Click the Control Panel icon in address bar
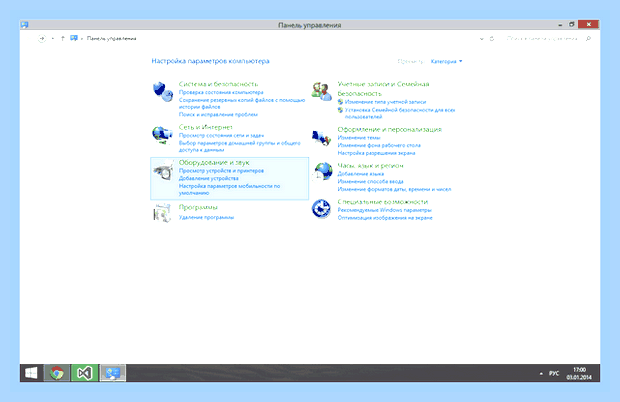This screenshot has height=402, width=620. (x=74, y=38)
